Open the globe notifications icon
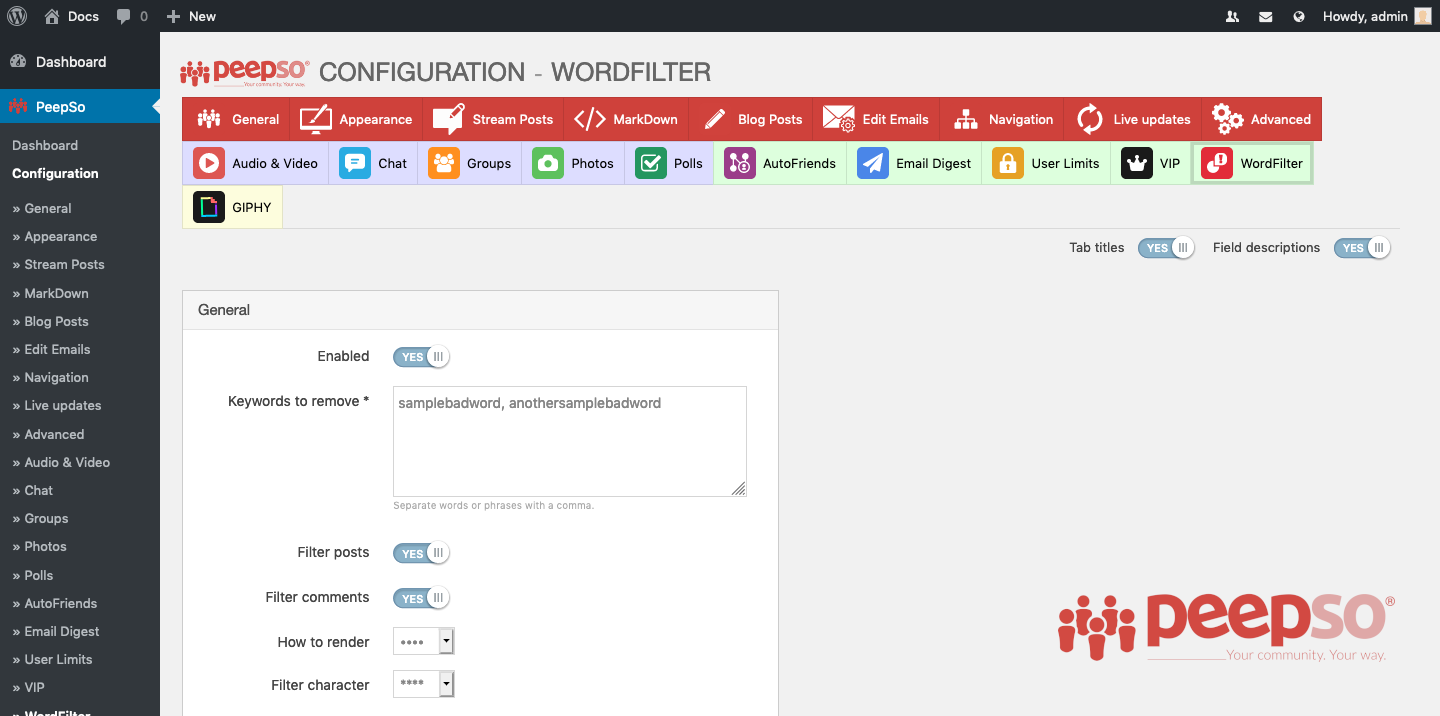 point(1299,17)
